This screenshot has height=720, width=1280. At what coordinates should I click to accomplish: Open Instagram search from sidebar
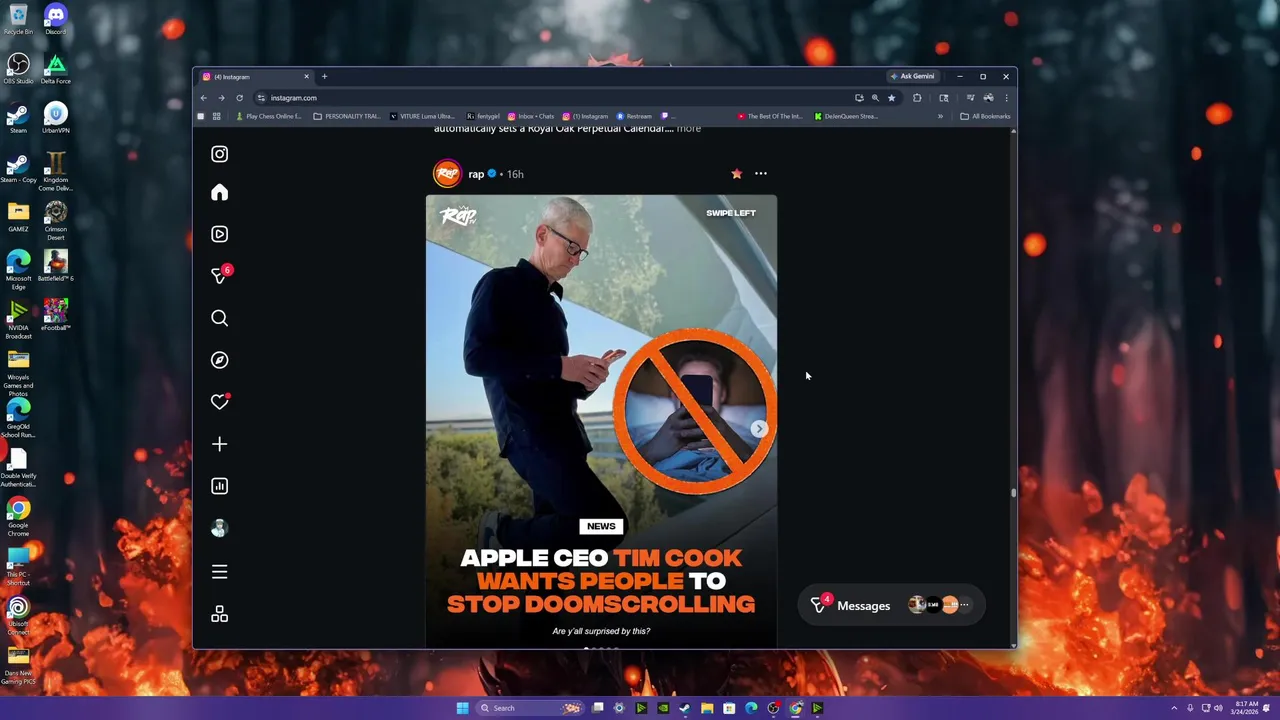[219, 318]
